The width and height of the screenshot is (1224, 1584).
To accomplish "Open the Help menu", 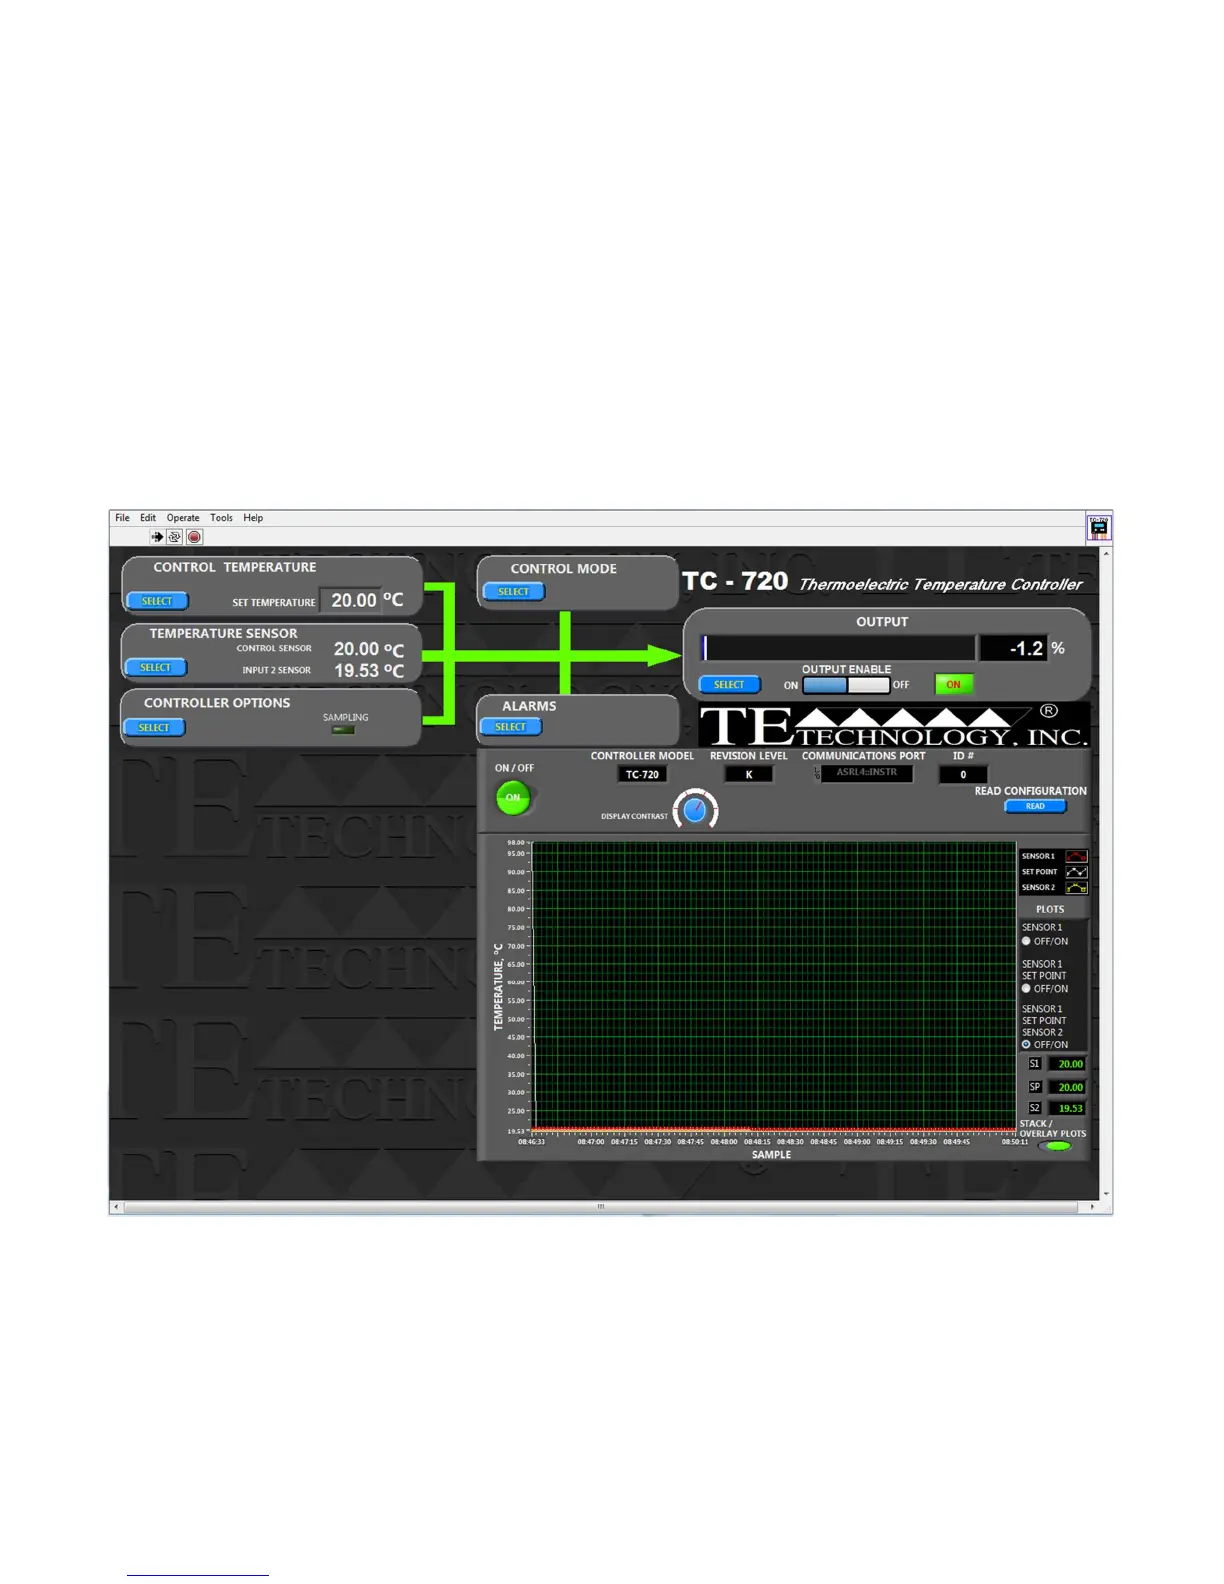I will pos(253,518).
